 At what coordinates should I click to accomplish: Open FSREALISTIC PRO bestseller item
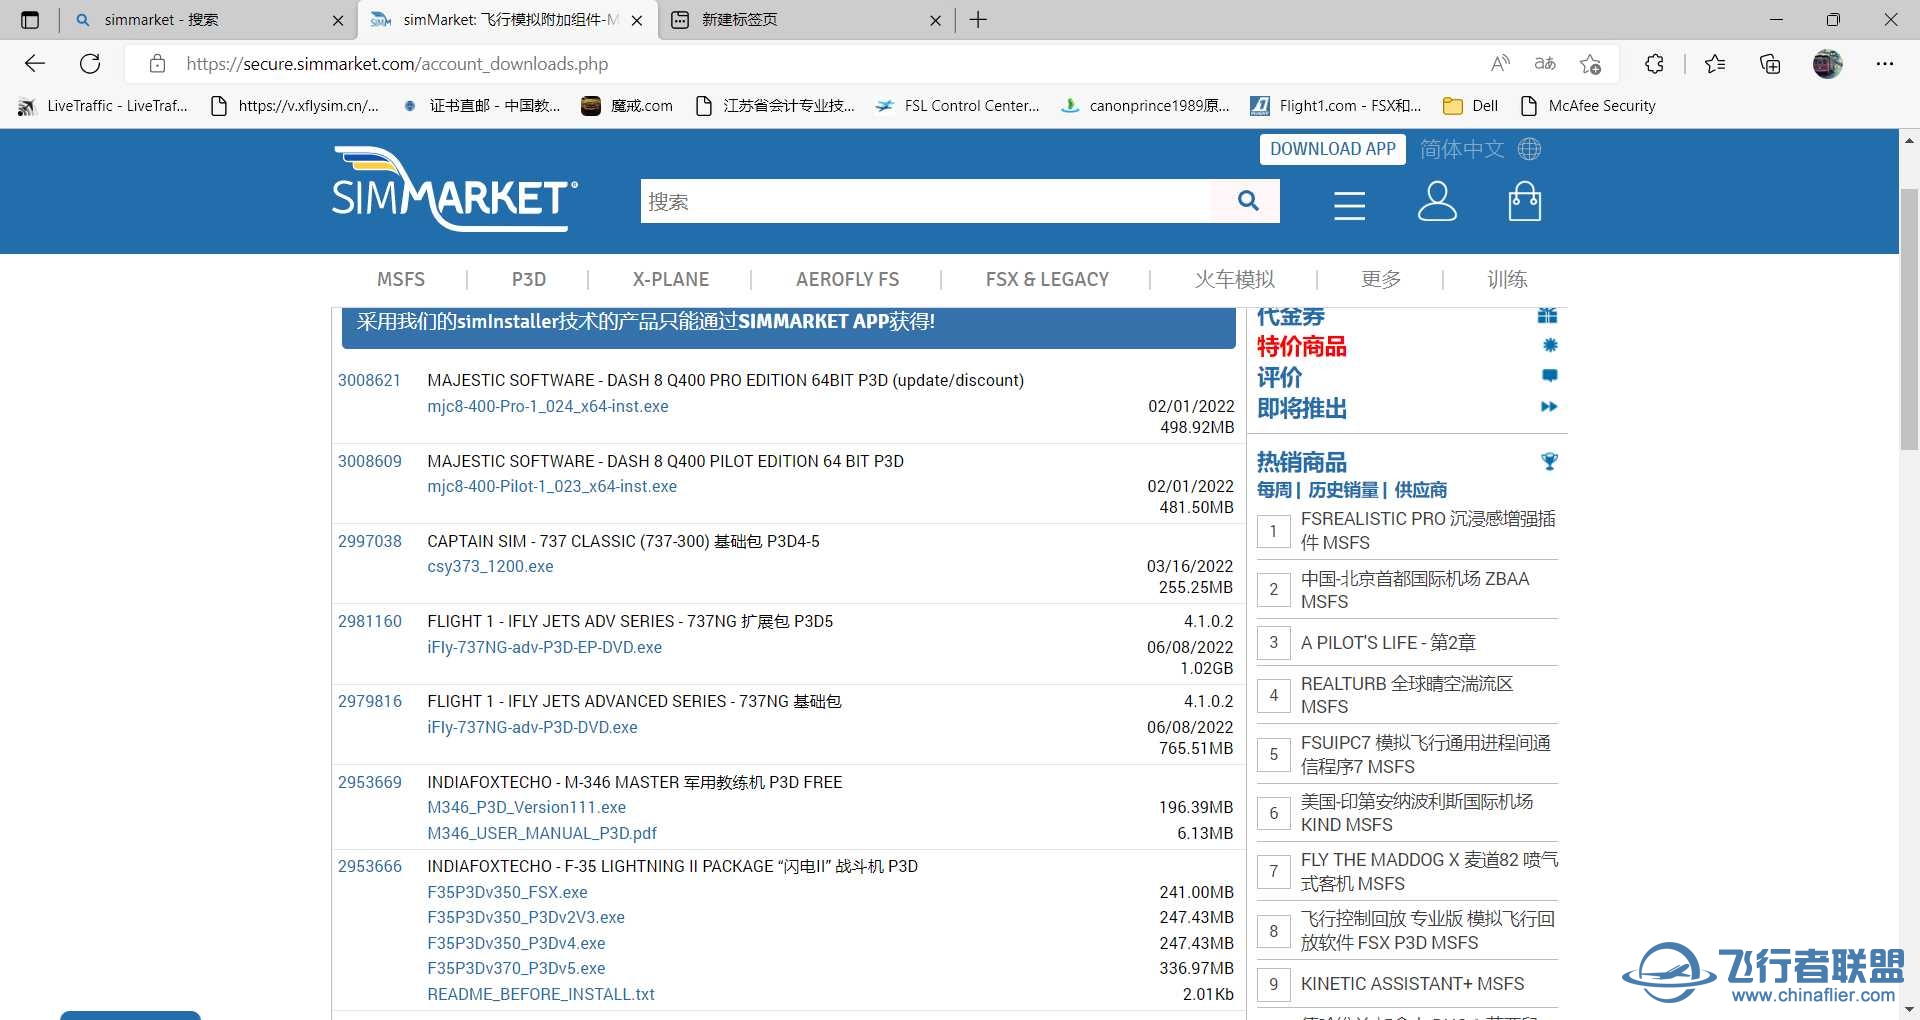point(1428,531)
